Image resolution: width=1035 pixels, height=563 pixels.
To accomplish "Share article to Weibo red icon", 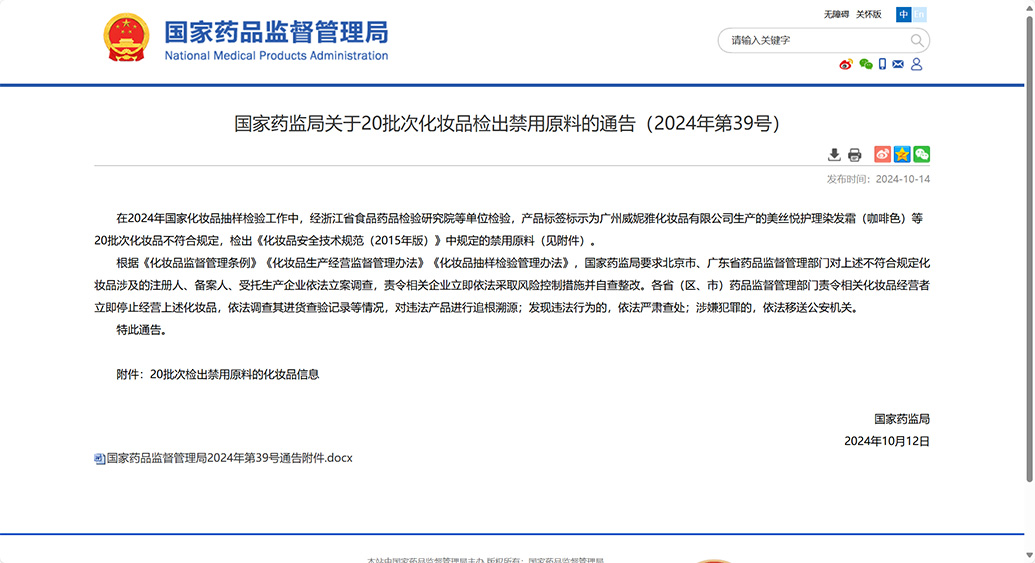I will pyautogui.click(x=882, y=154).
